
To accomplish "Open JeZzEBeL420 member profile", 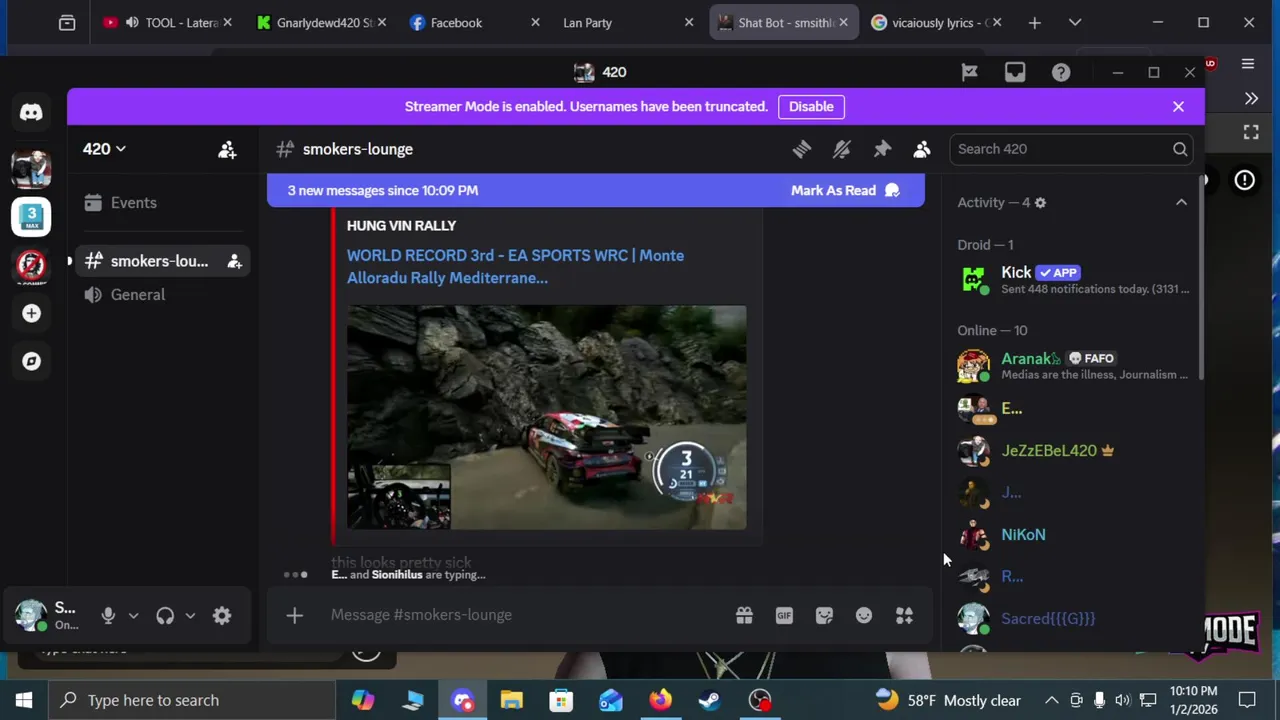I will (1075, 451).
